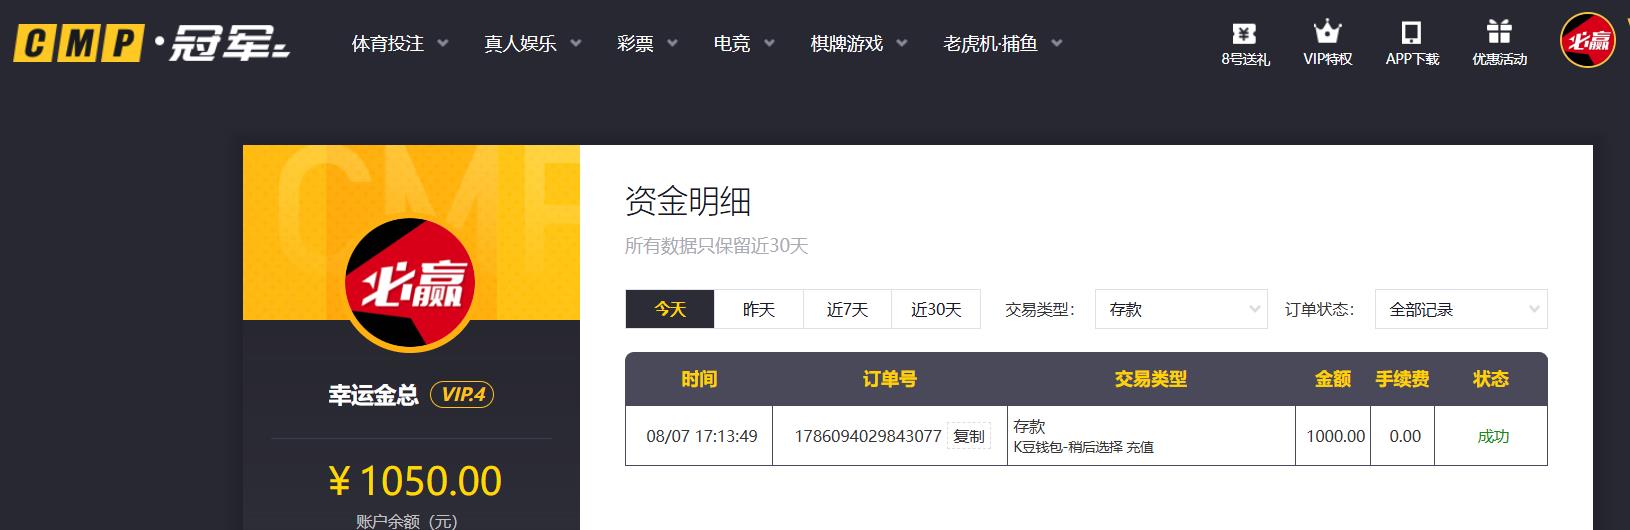Click the 所有数据只保留近30天 notice text
1630x530 pixels.
tap(716, 245)
